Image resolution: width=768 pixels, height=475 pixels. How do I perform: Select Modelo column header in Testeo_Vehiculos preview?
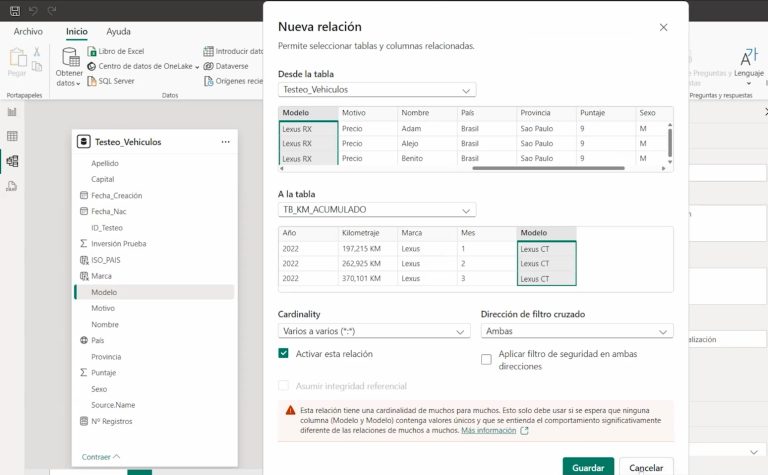pos(308,113)
